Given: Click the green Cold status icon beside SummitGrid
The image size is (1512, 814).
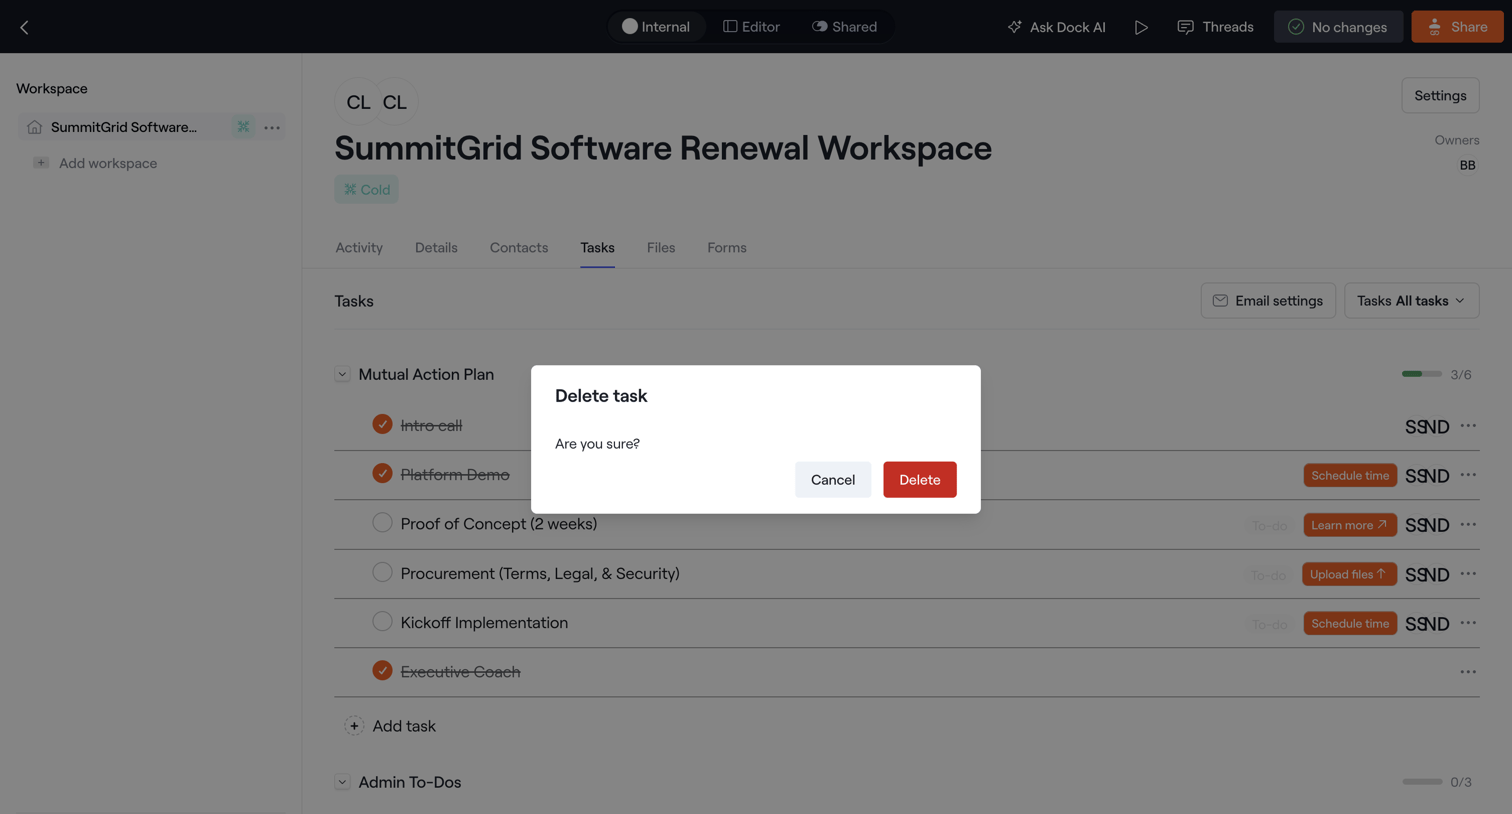Looking at the screenshot, I should coord(243,127).
